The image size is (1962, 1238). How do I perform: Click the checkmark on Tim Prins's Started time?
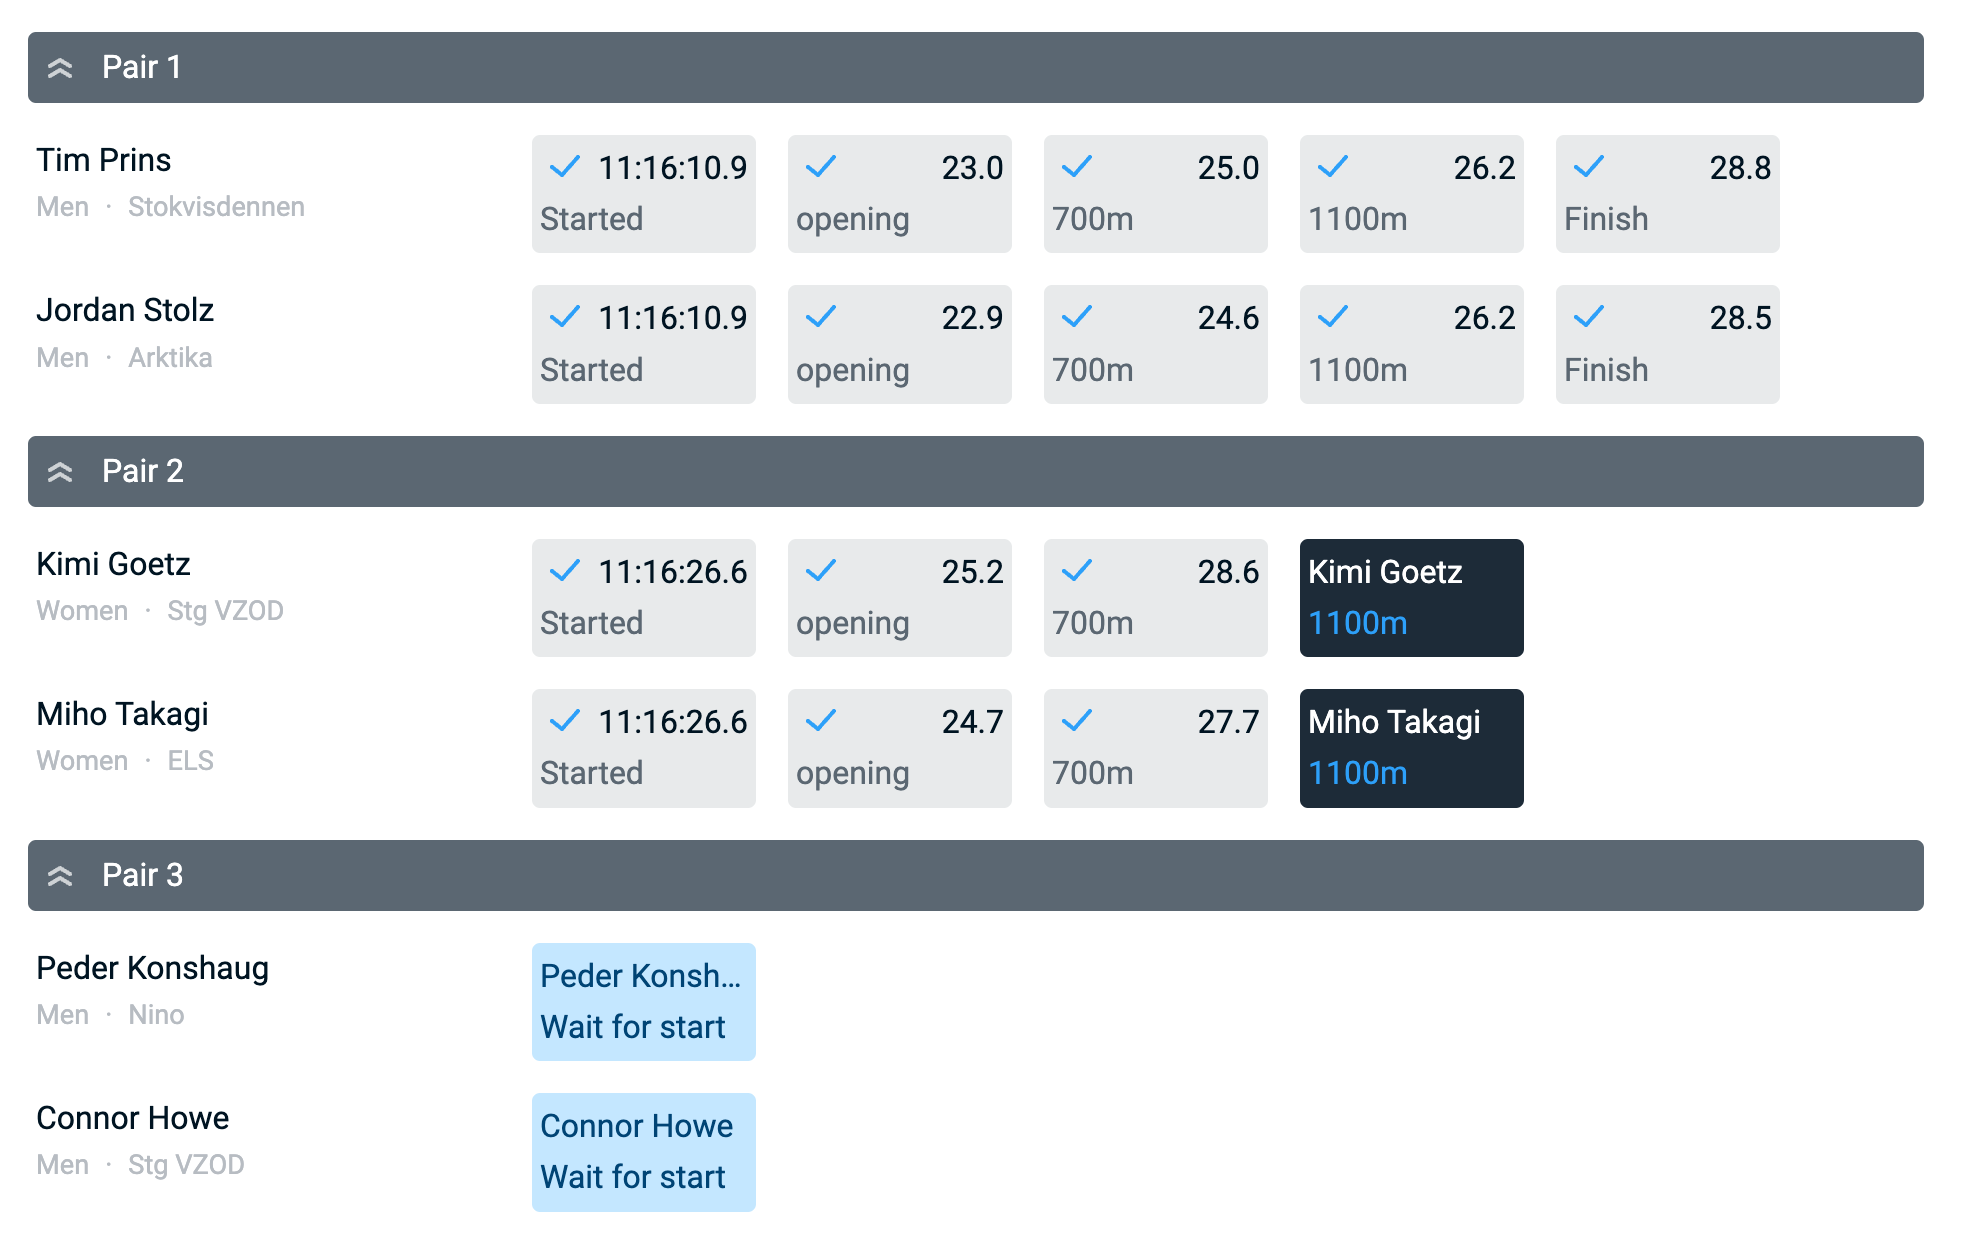(565, 167)
